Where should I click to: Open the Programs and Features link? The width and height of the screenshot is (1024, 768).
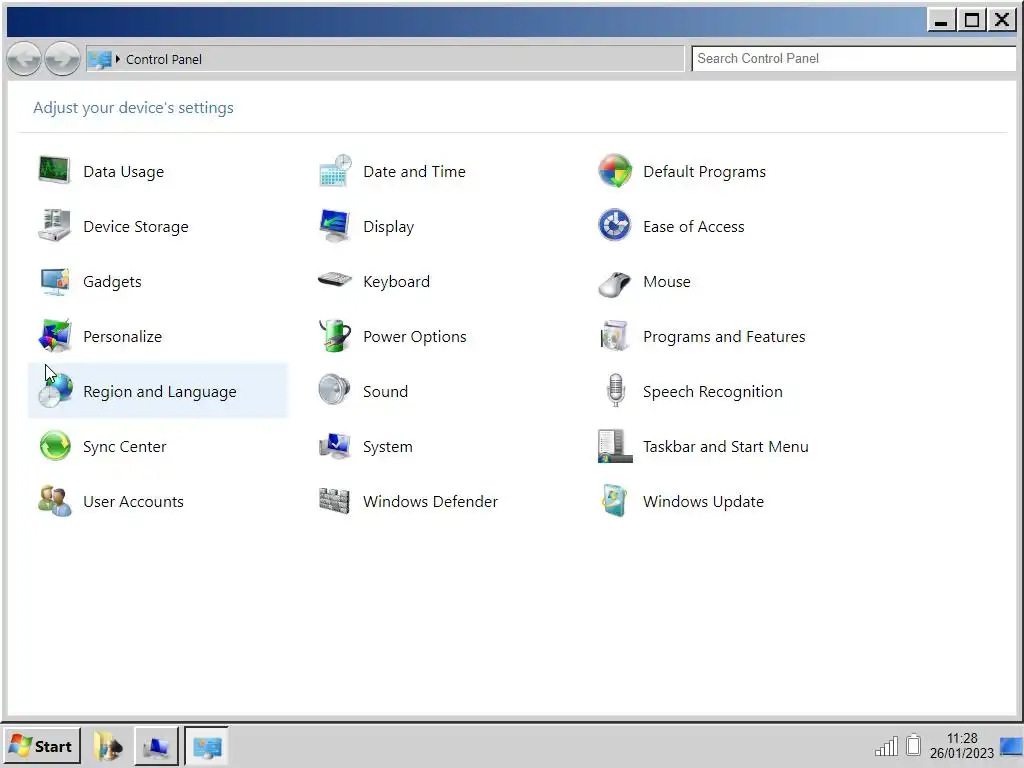point(724,337)
